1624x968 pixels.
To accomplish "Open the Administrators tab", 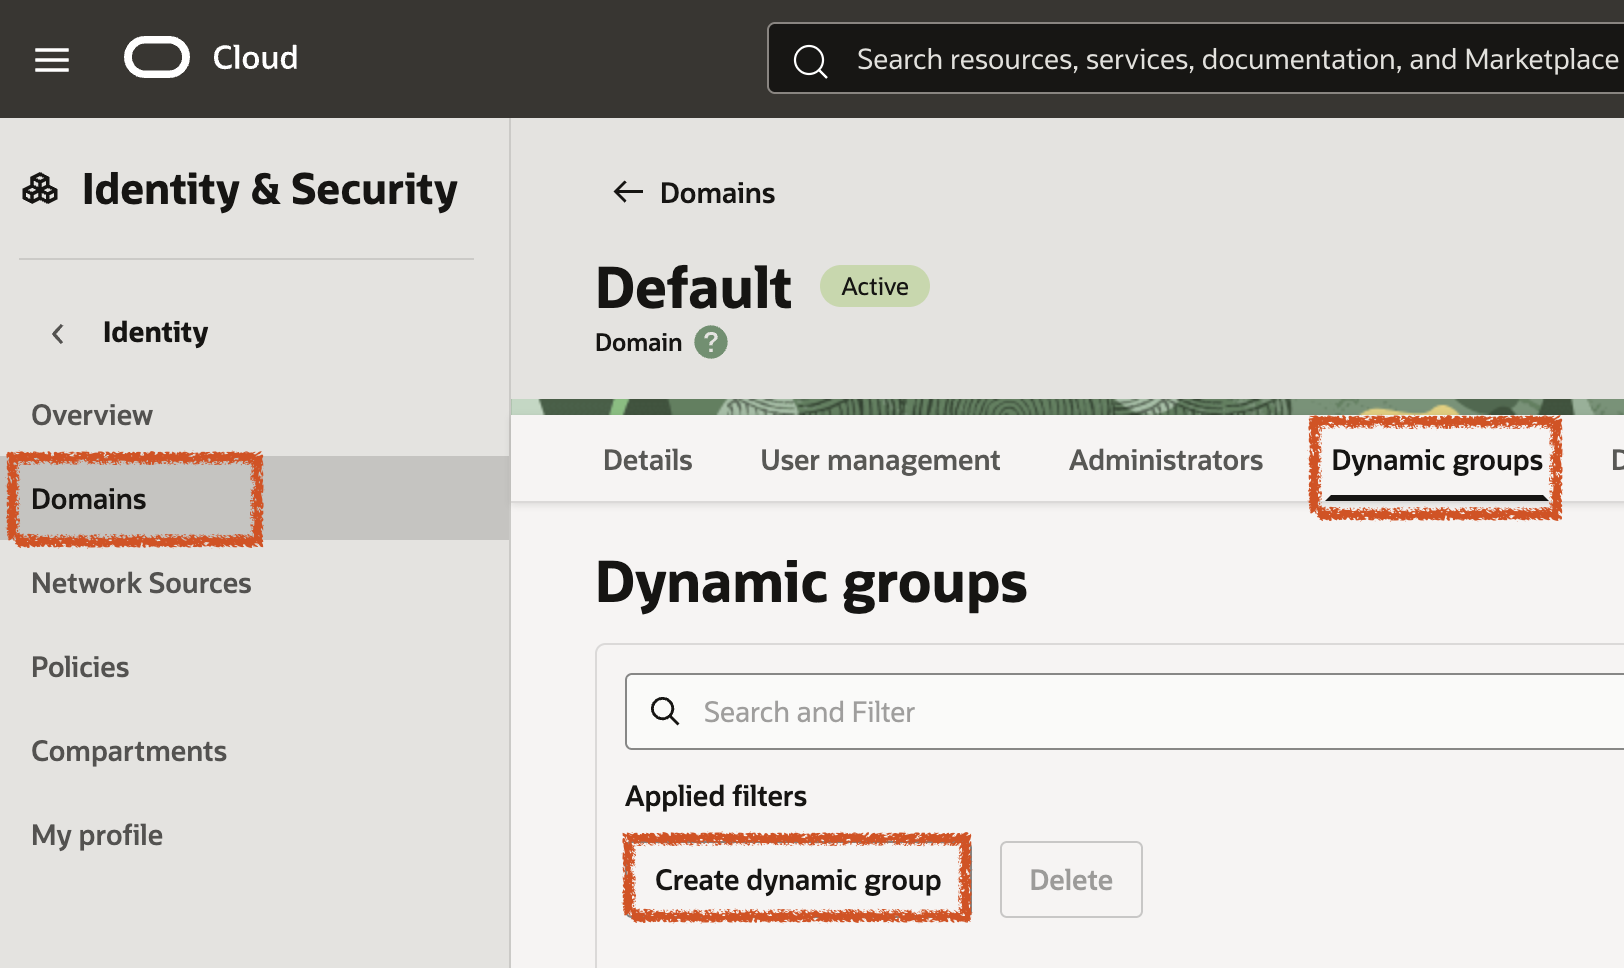I will tap(1165, 460).
